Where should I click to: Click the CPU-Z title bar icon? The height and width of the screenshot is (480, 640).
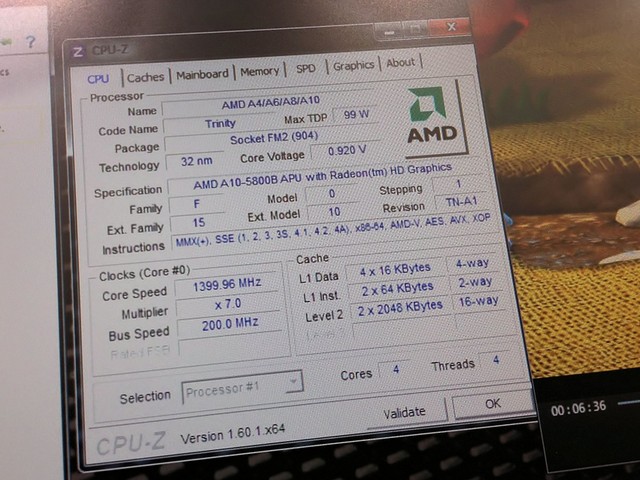click(78, 52)
